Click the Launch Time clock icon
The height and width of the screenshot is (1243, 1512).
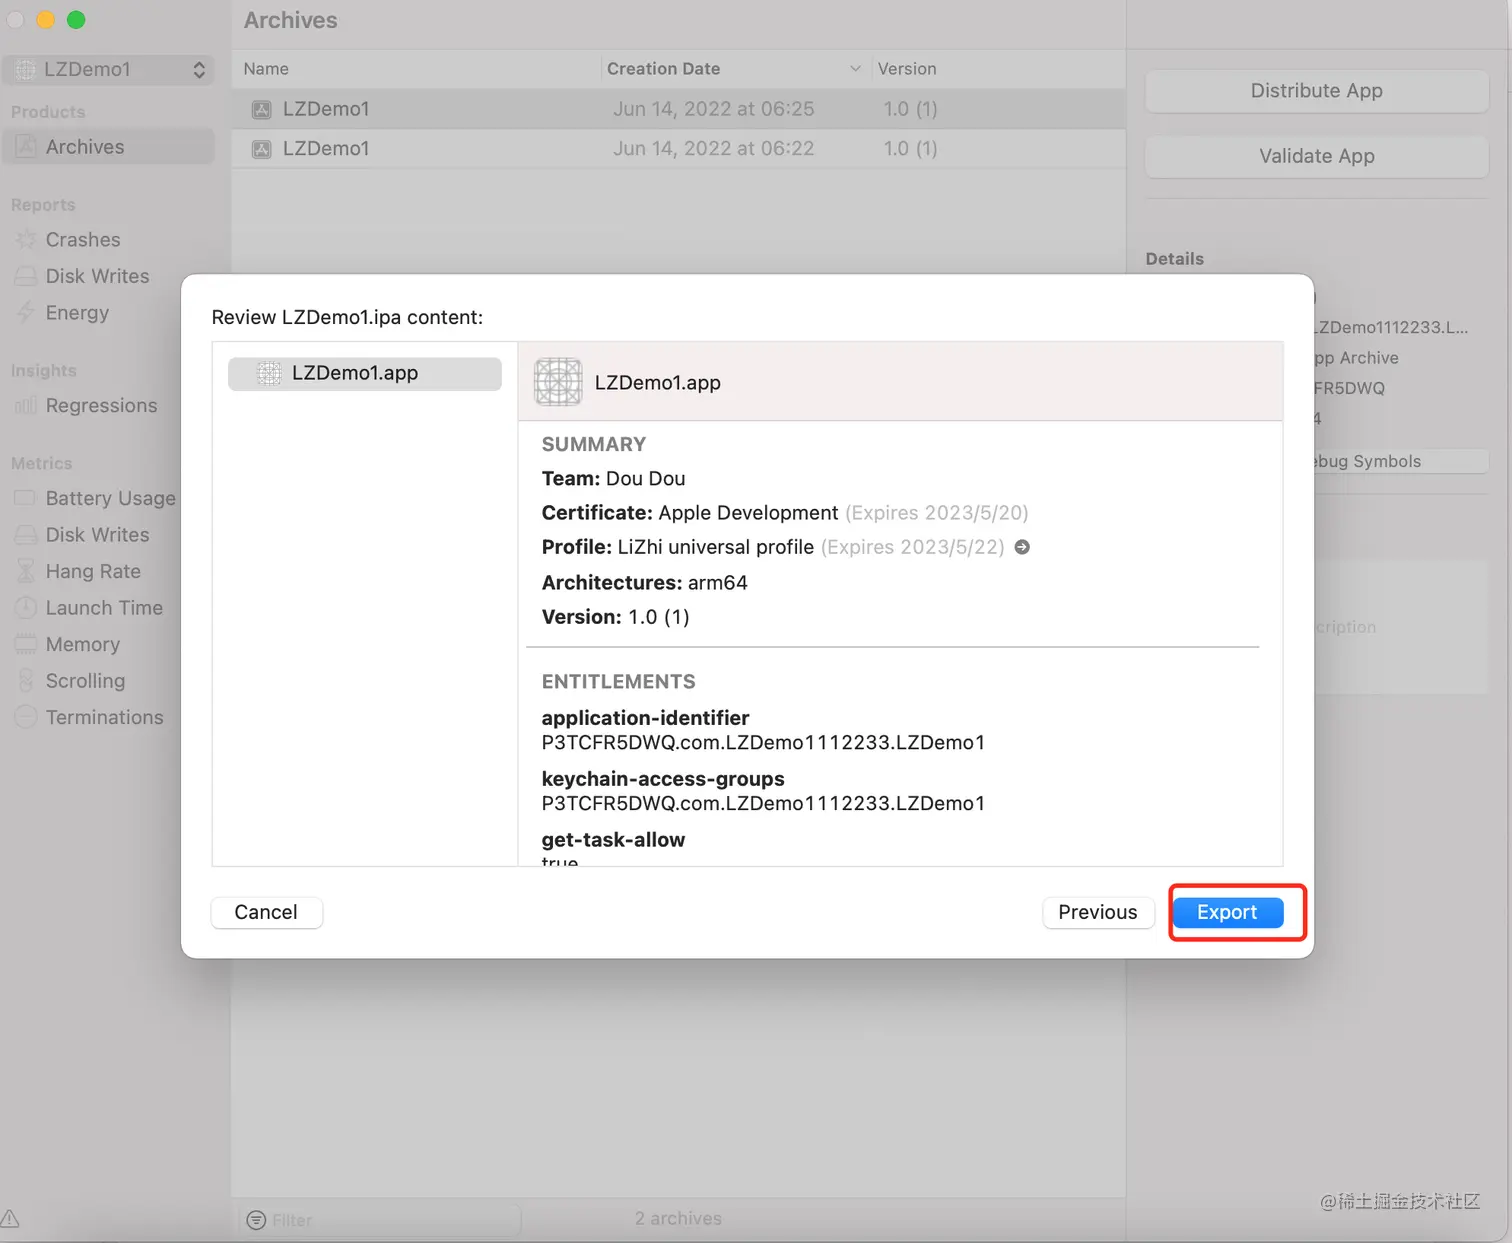(25, 608)
